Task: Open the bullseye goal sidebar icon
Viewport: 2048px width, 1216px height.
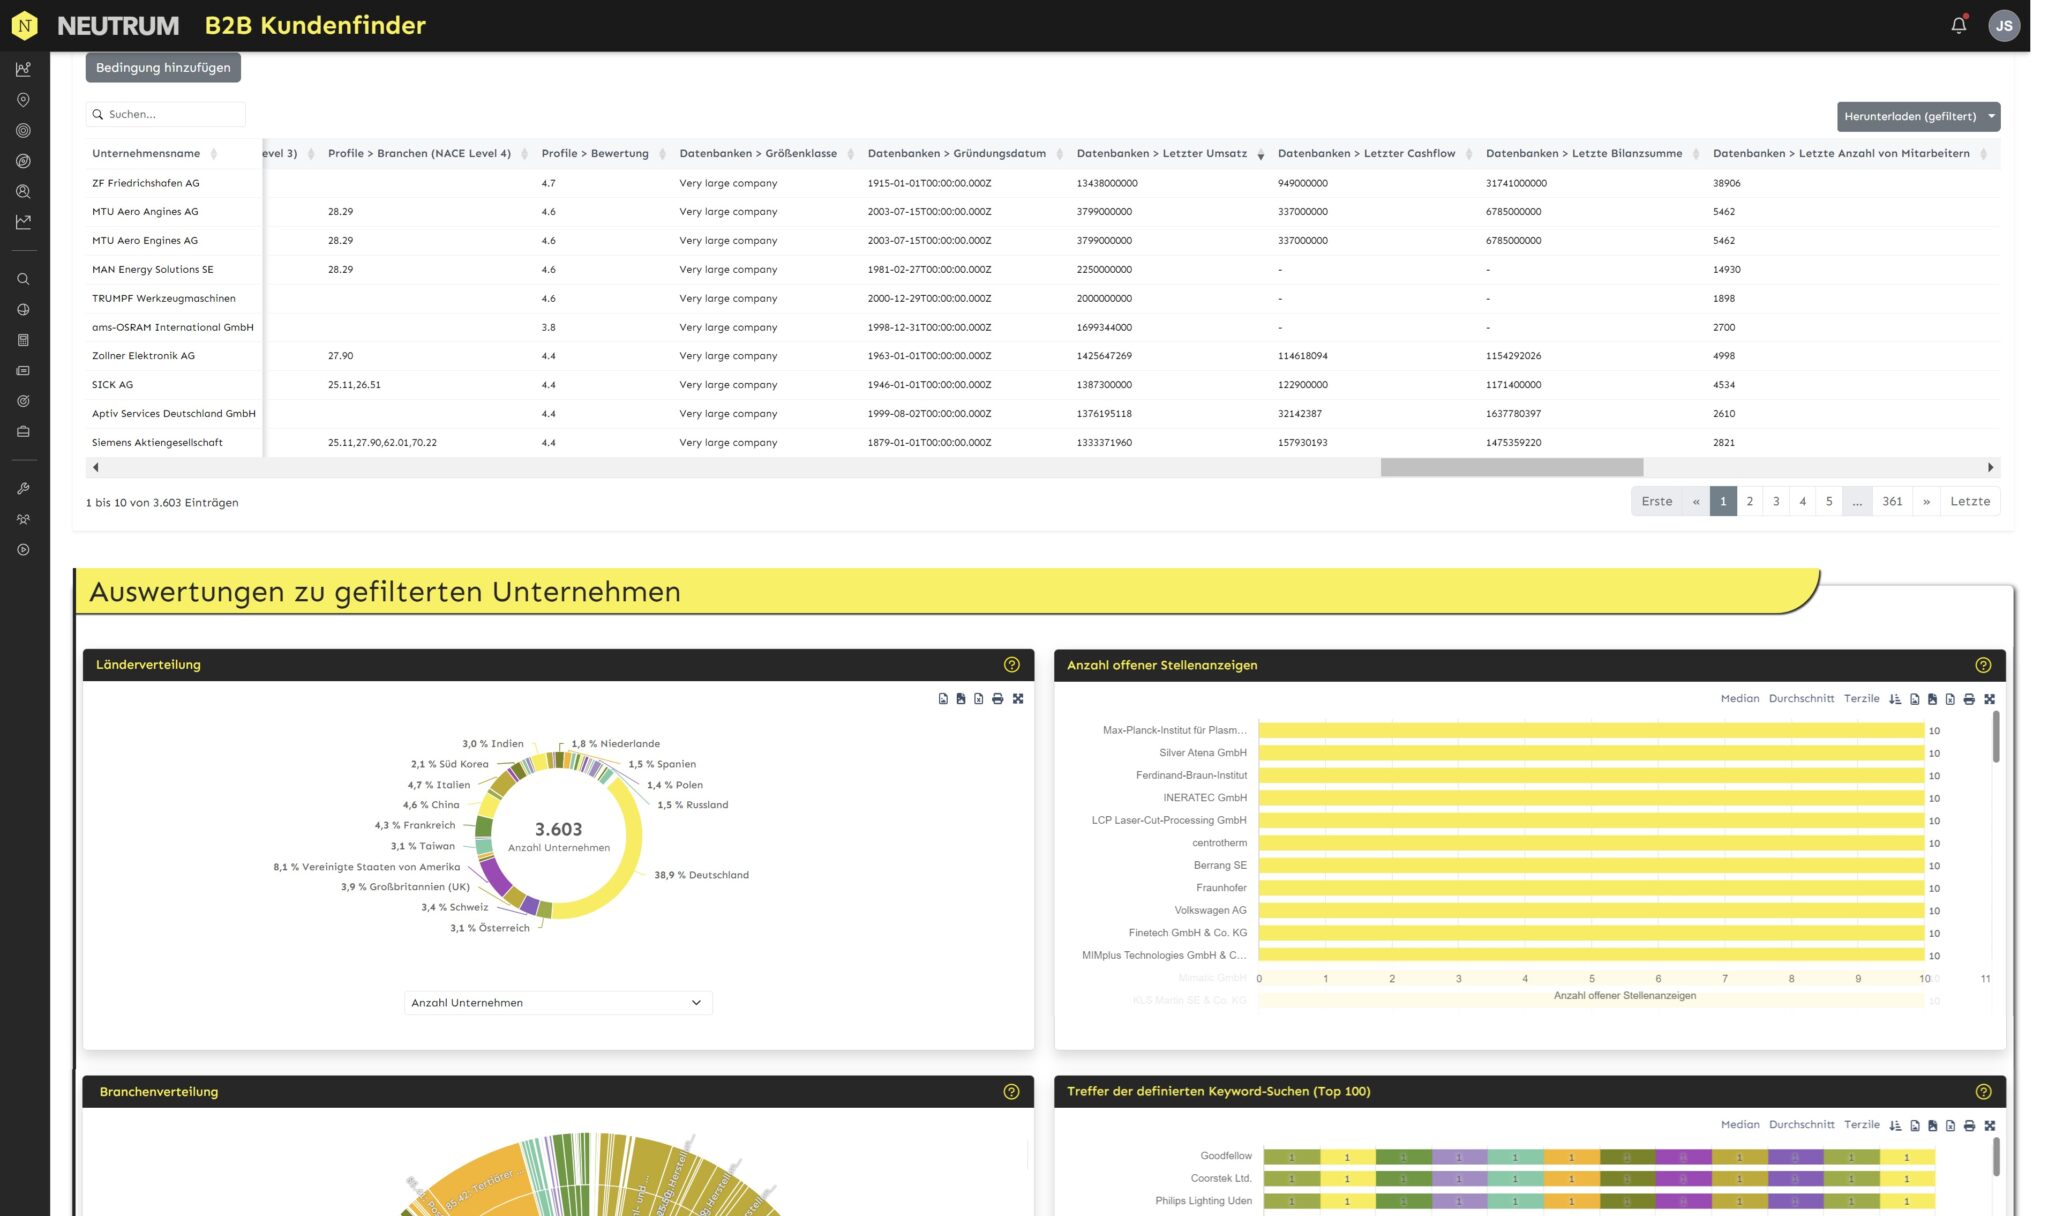Action: point(23,401)
